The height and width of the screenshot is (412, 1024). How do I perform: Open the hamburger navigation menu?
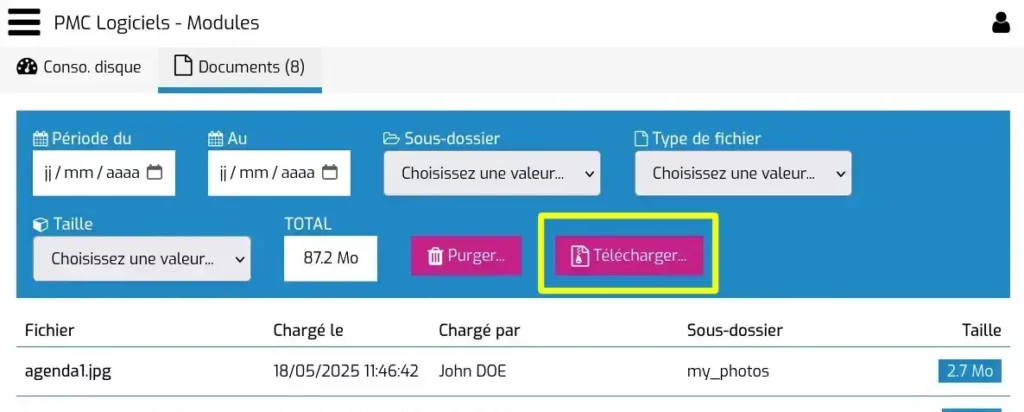(24, 23)
